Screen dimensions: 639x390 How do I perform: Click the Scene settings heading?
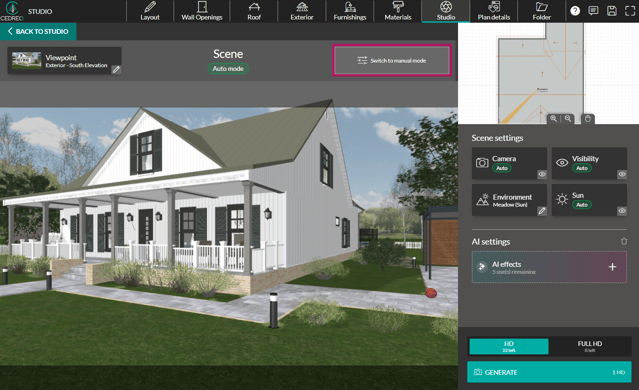pos(497,138)
